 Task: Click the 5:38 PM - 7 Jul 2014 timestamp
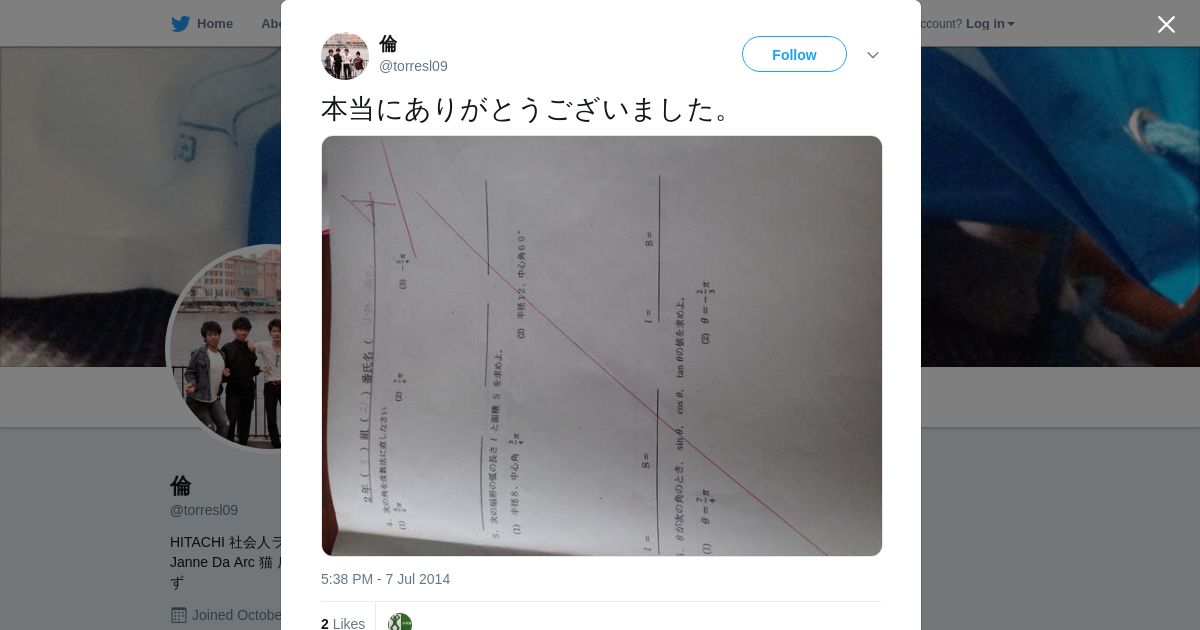pyautogui.click(x=385, y=579)
